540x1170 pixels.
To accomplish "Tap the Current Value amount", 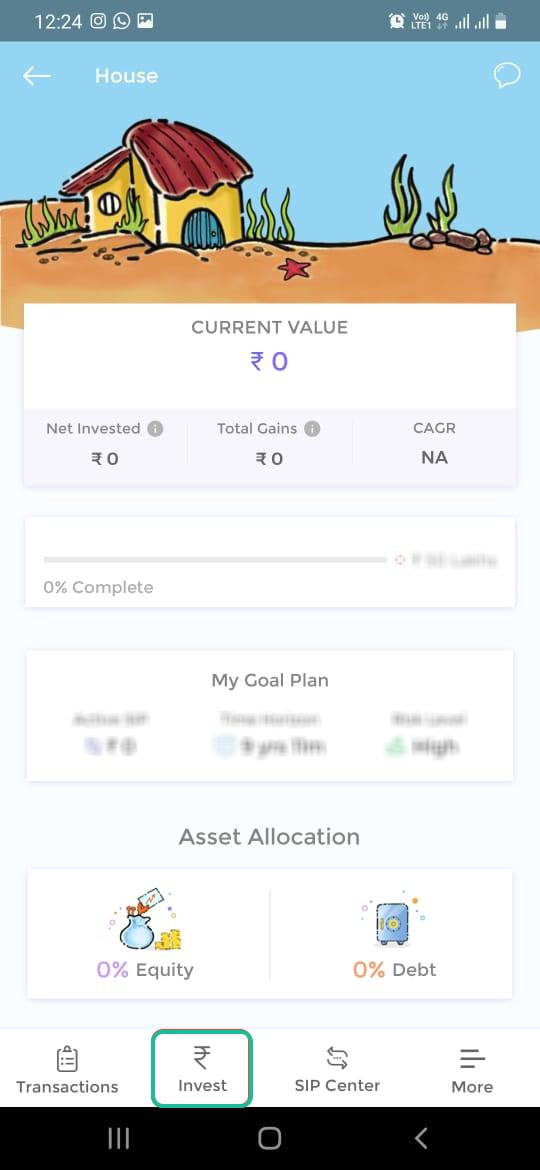I will pos(269,362).
